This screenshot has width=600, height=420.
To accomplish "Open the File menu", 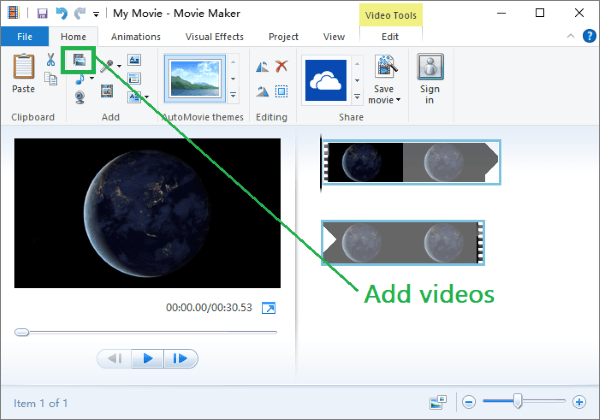I will point(25,37).
